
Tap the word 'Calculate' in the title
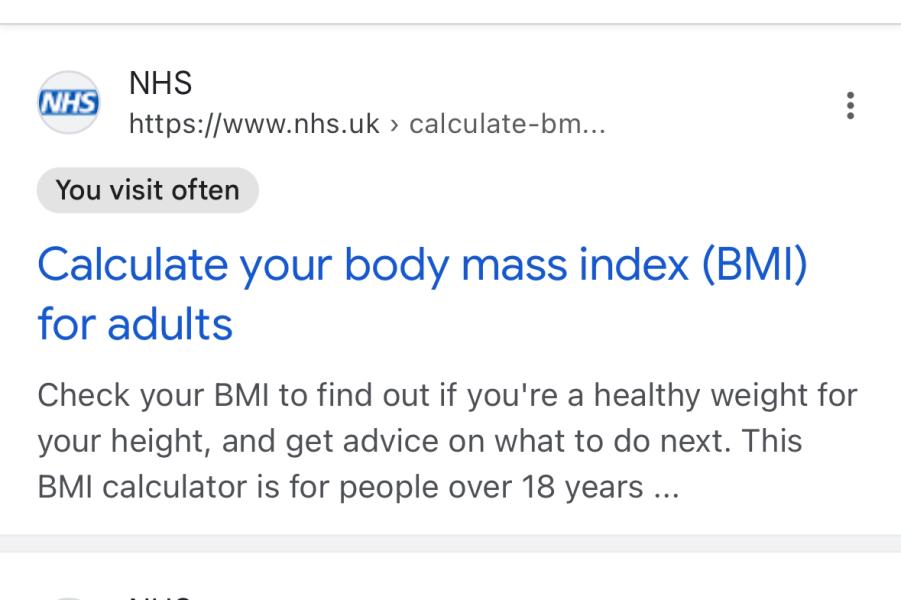click(133, 265)
